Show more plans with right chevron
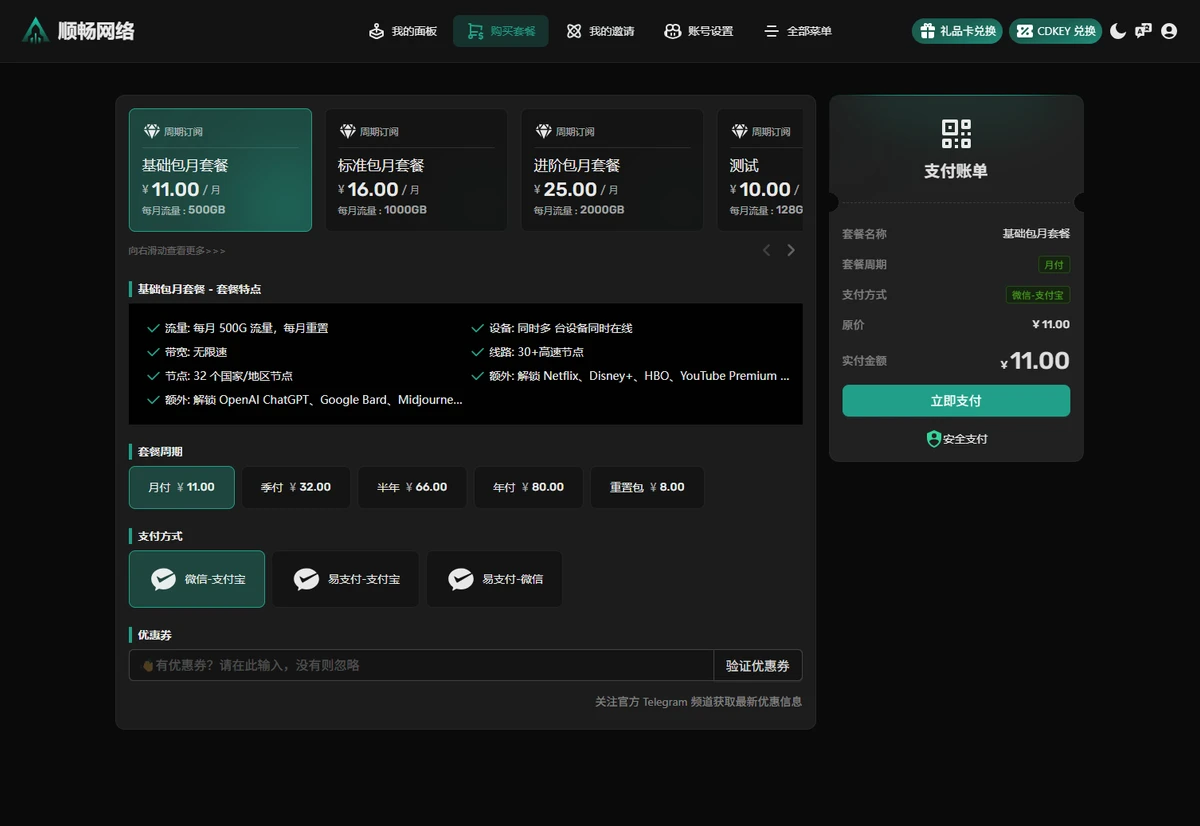Screen dimensions: 1200x826 [x=791, y=250]
